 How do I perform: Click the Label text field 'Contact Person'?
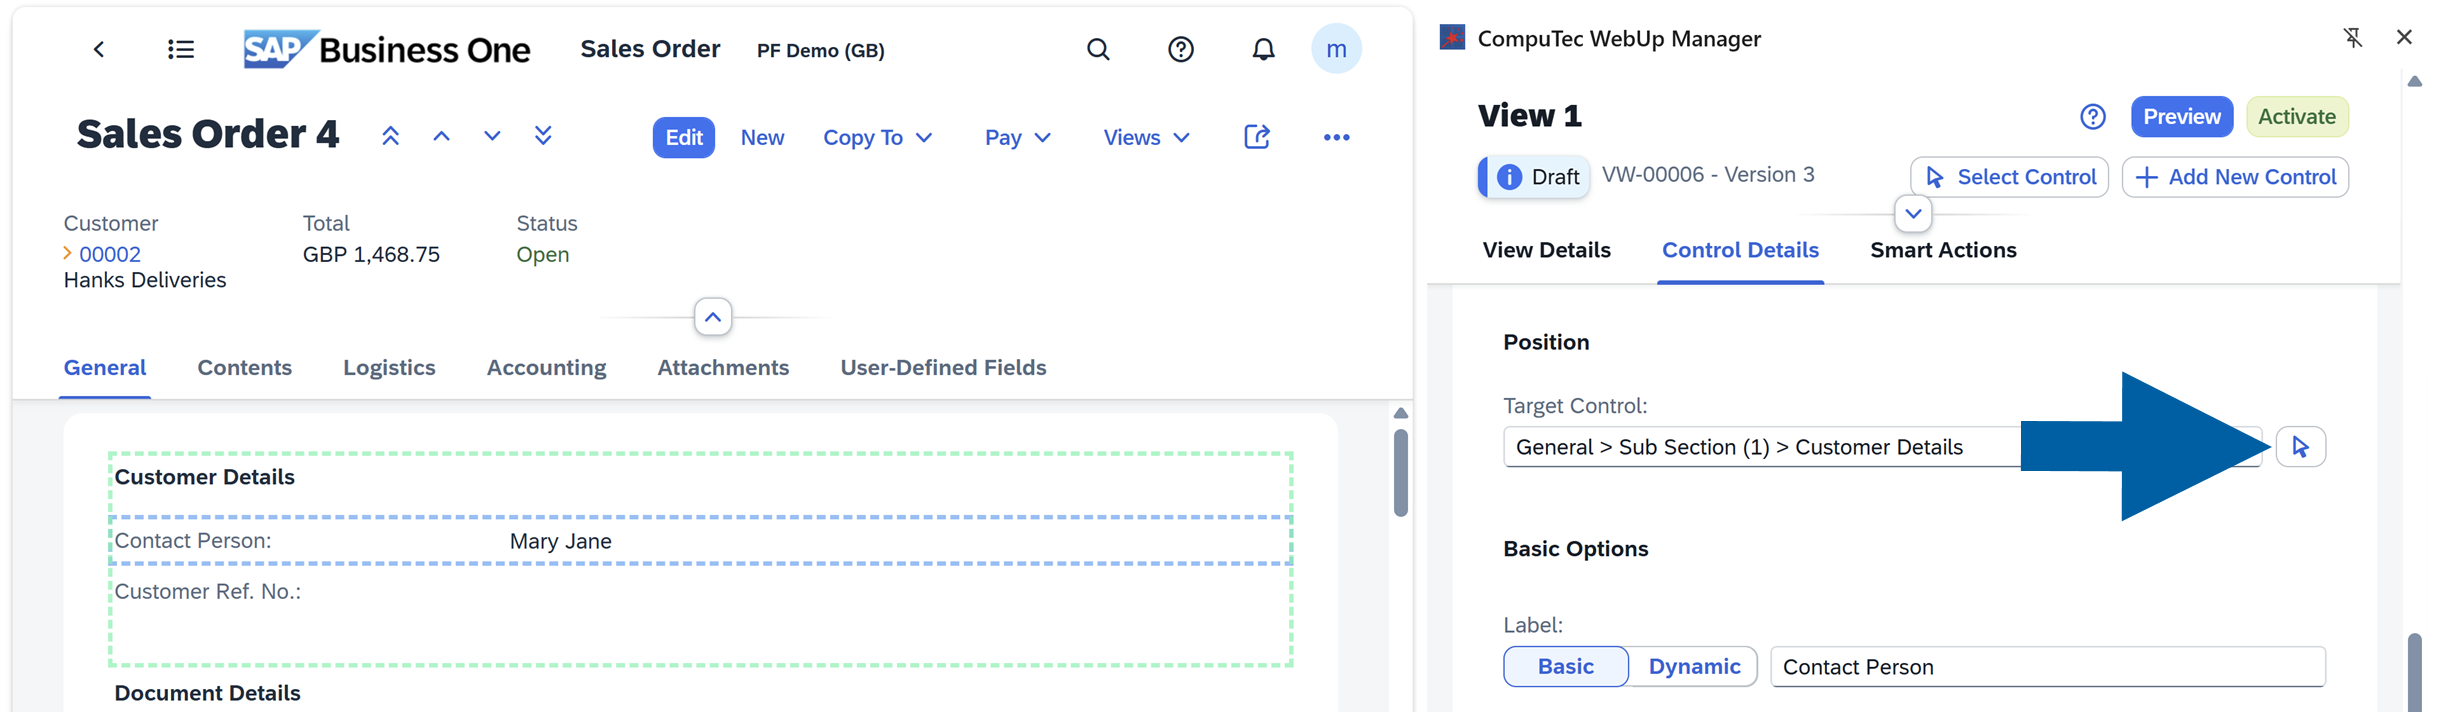2047,666
